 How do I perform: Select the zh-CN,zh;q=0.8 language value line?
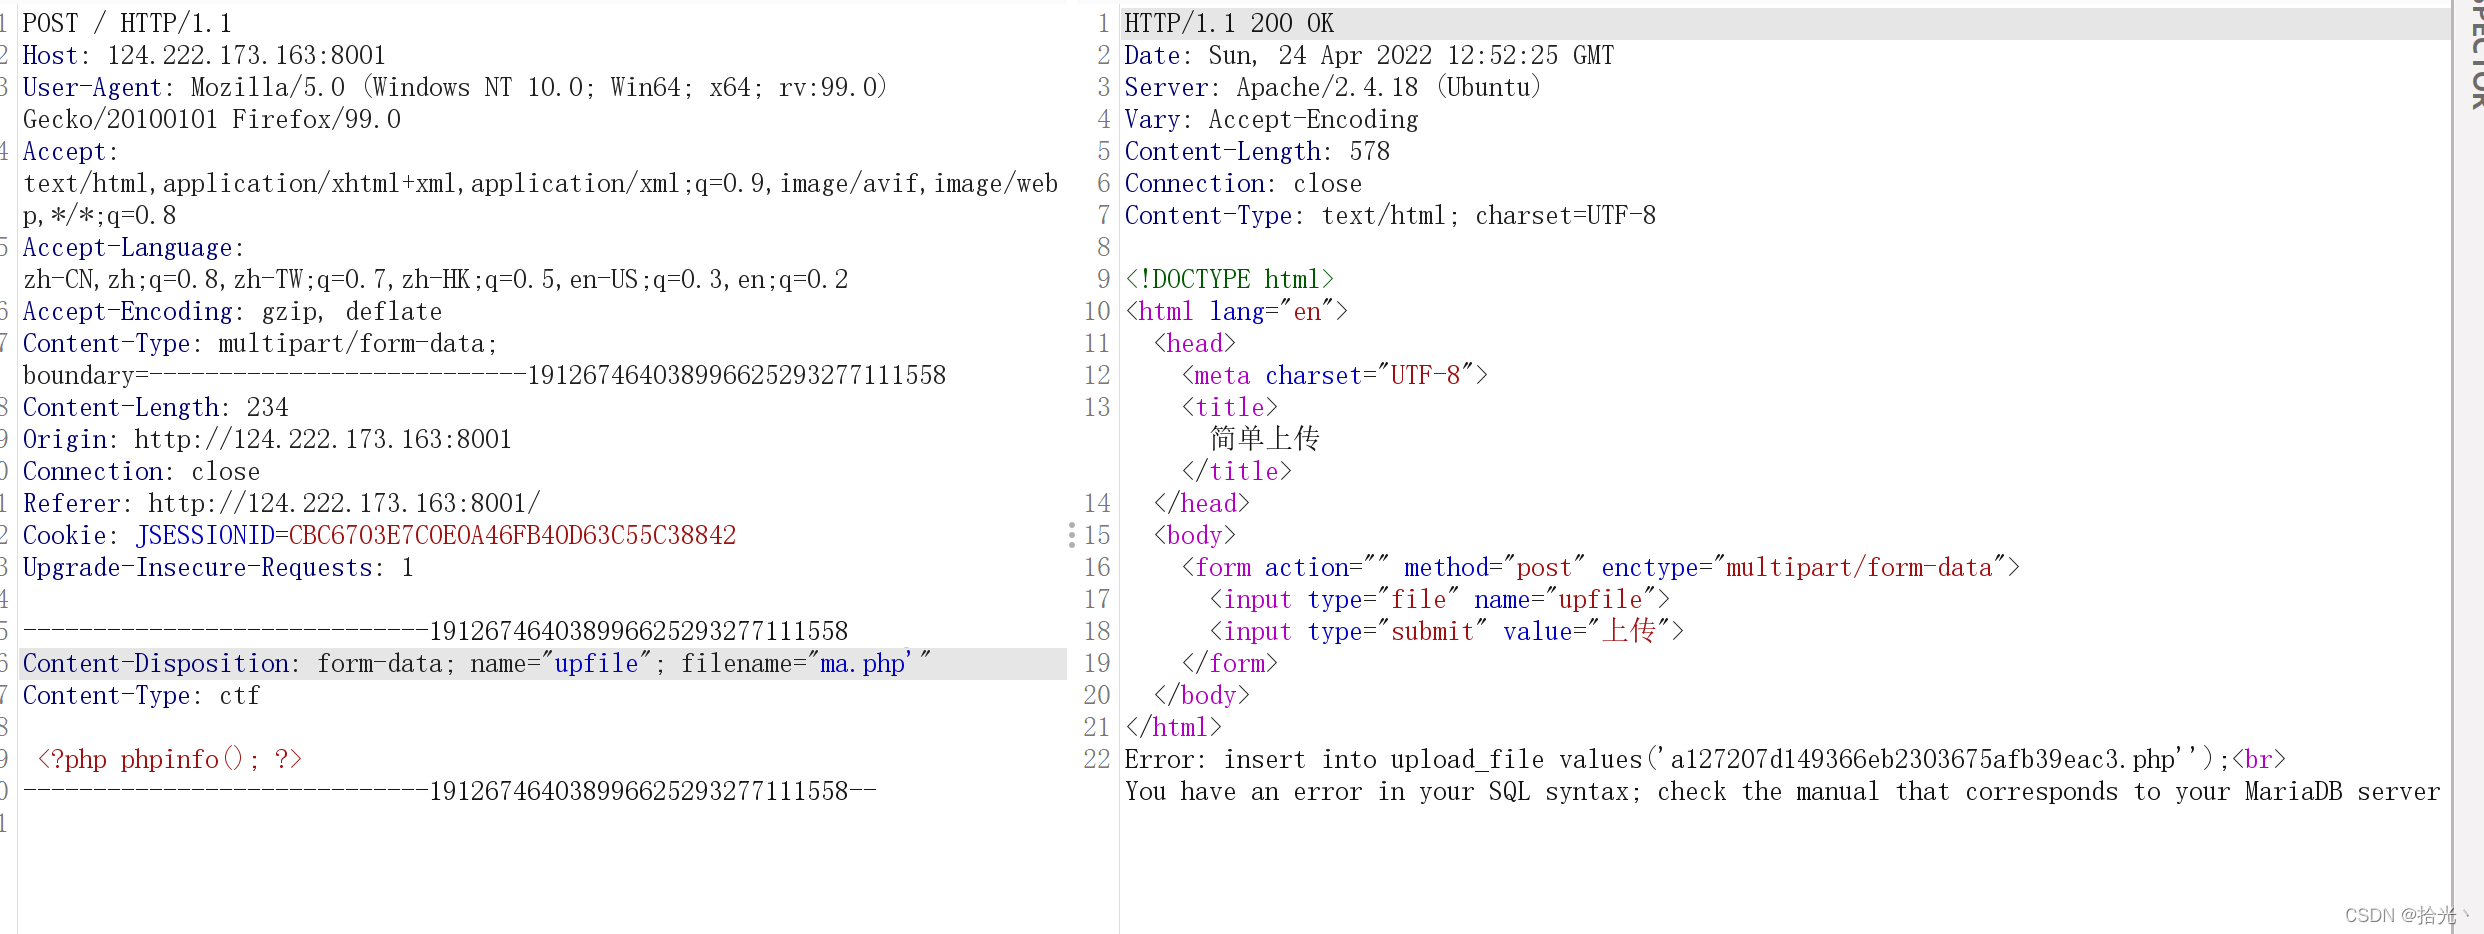435,279
